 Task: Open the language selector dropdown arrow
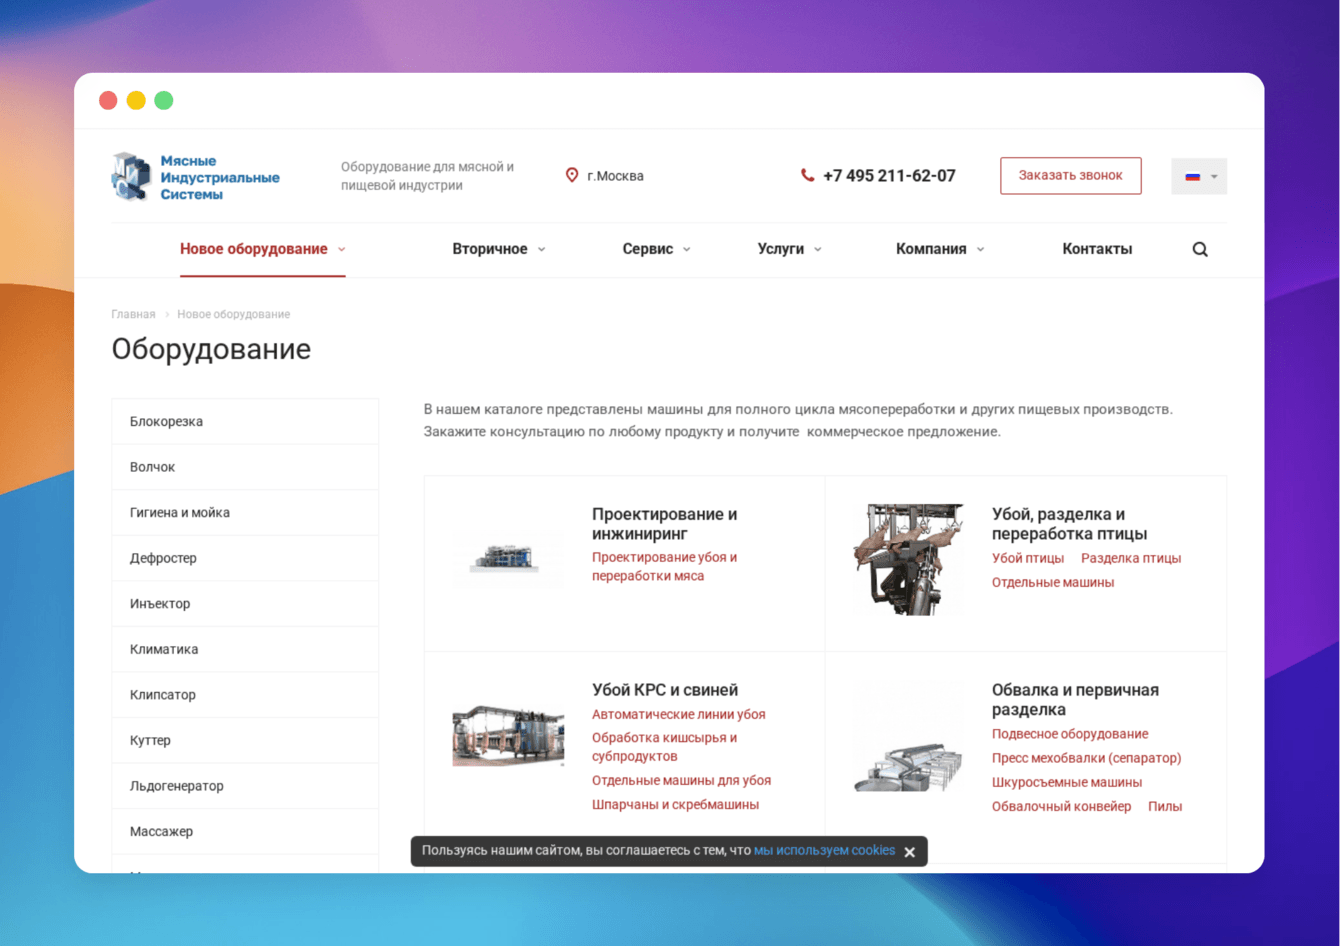[1214, 177]
